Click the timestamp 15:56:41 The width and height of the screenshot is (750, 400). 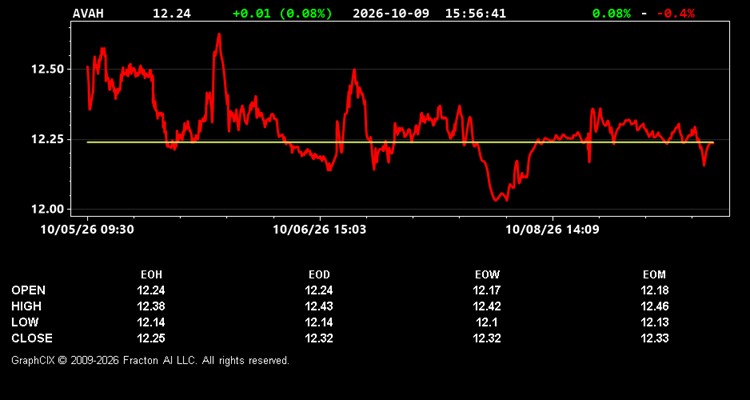[x=475, y=13]
